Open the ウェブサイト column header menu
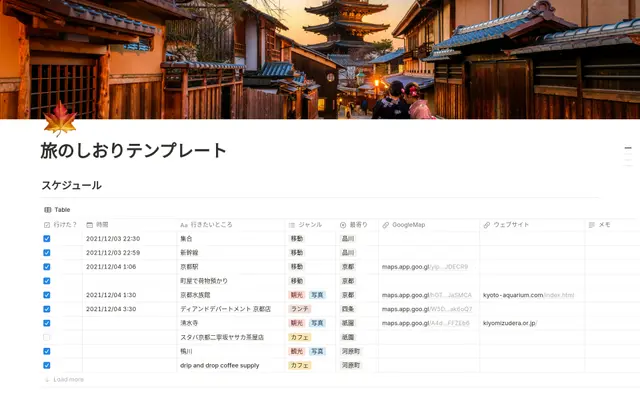The width and height of the screenshot is (640, 399). (532, 225)
